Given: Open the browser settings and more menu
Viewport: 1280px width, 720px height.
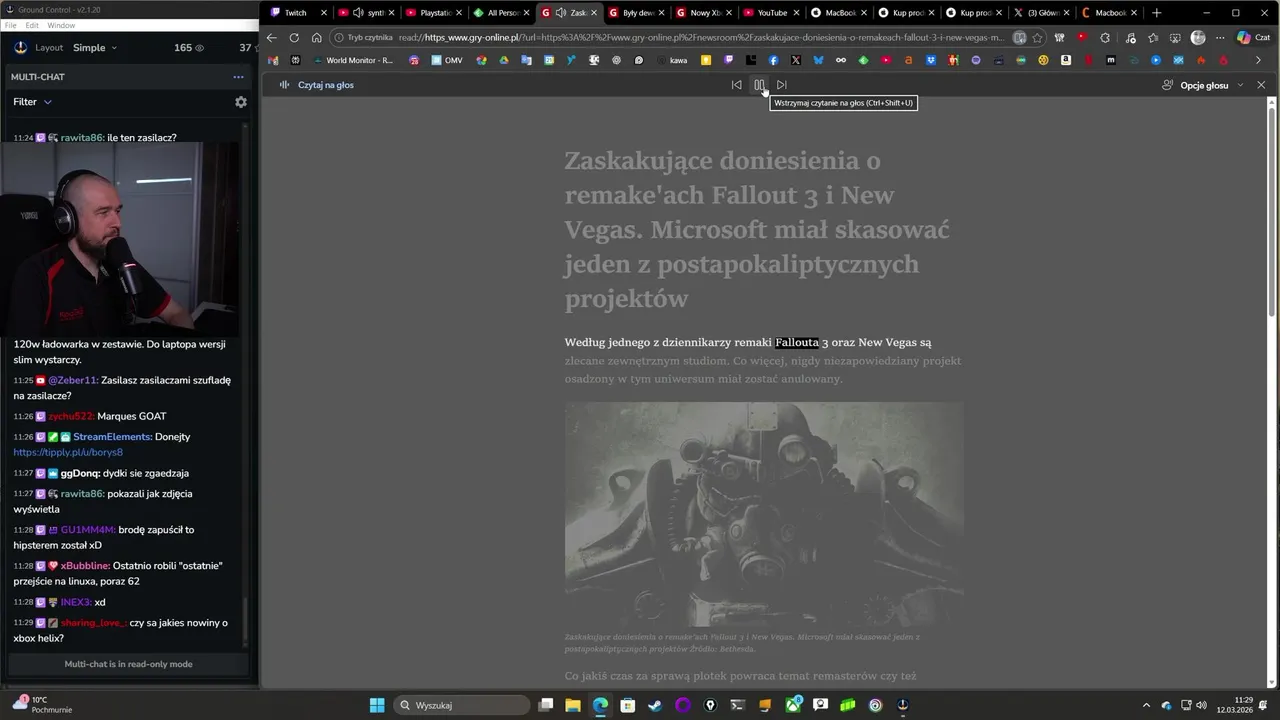Looking at the screenshot, I should (1220, 38).
